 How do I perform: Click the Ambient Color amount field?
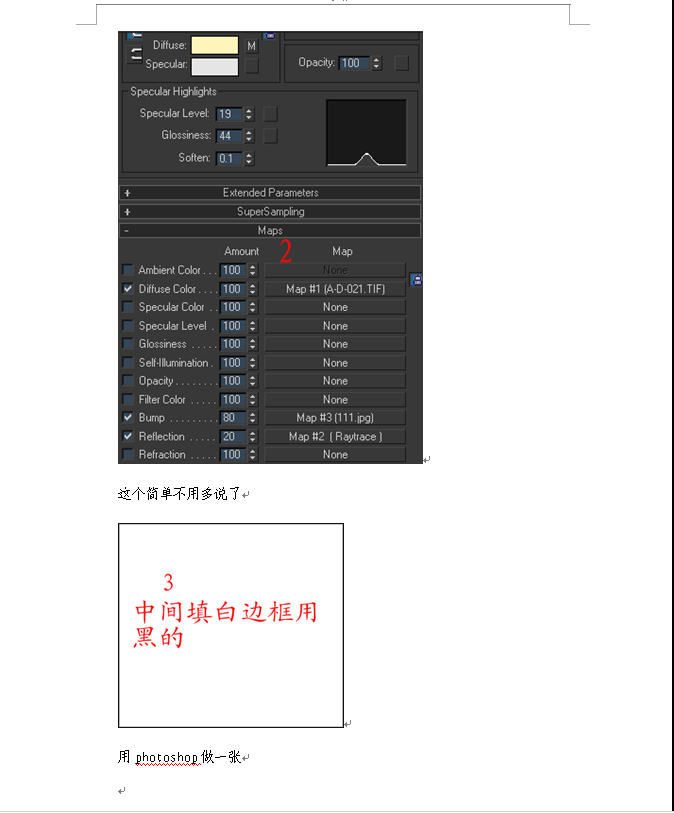[x=233, y=270]
